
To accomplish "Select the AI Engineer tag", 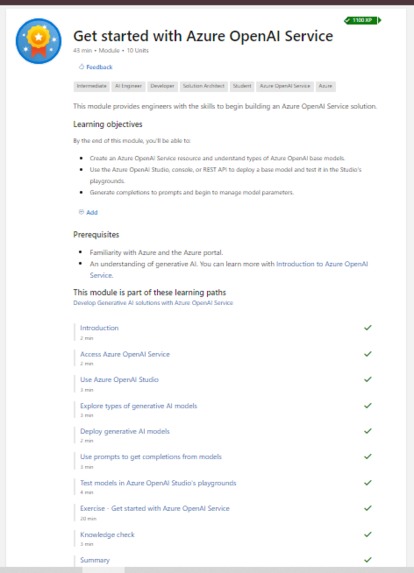I will [x=128, y=86].
